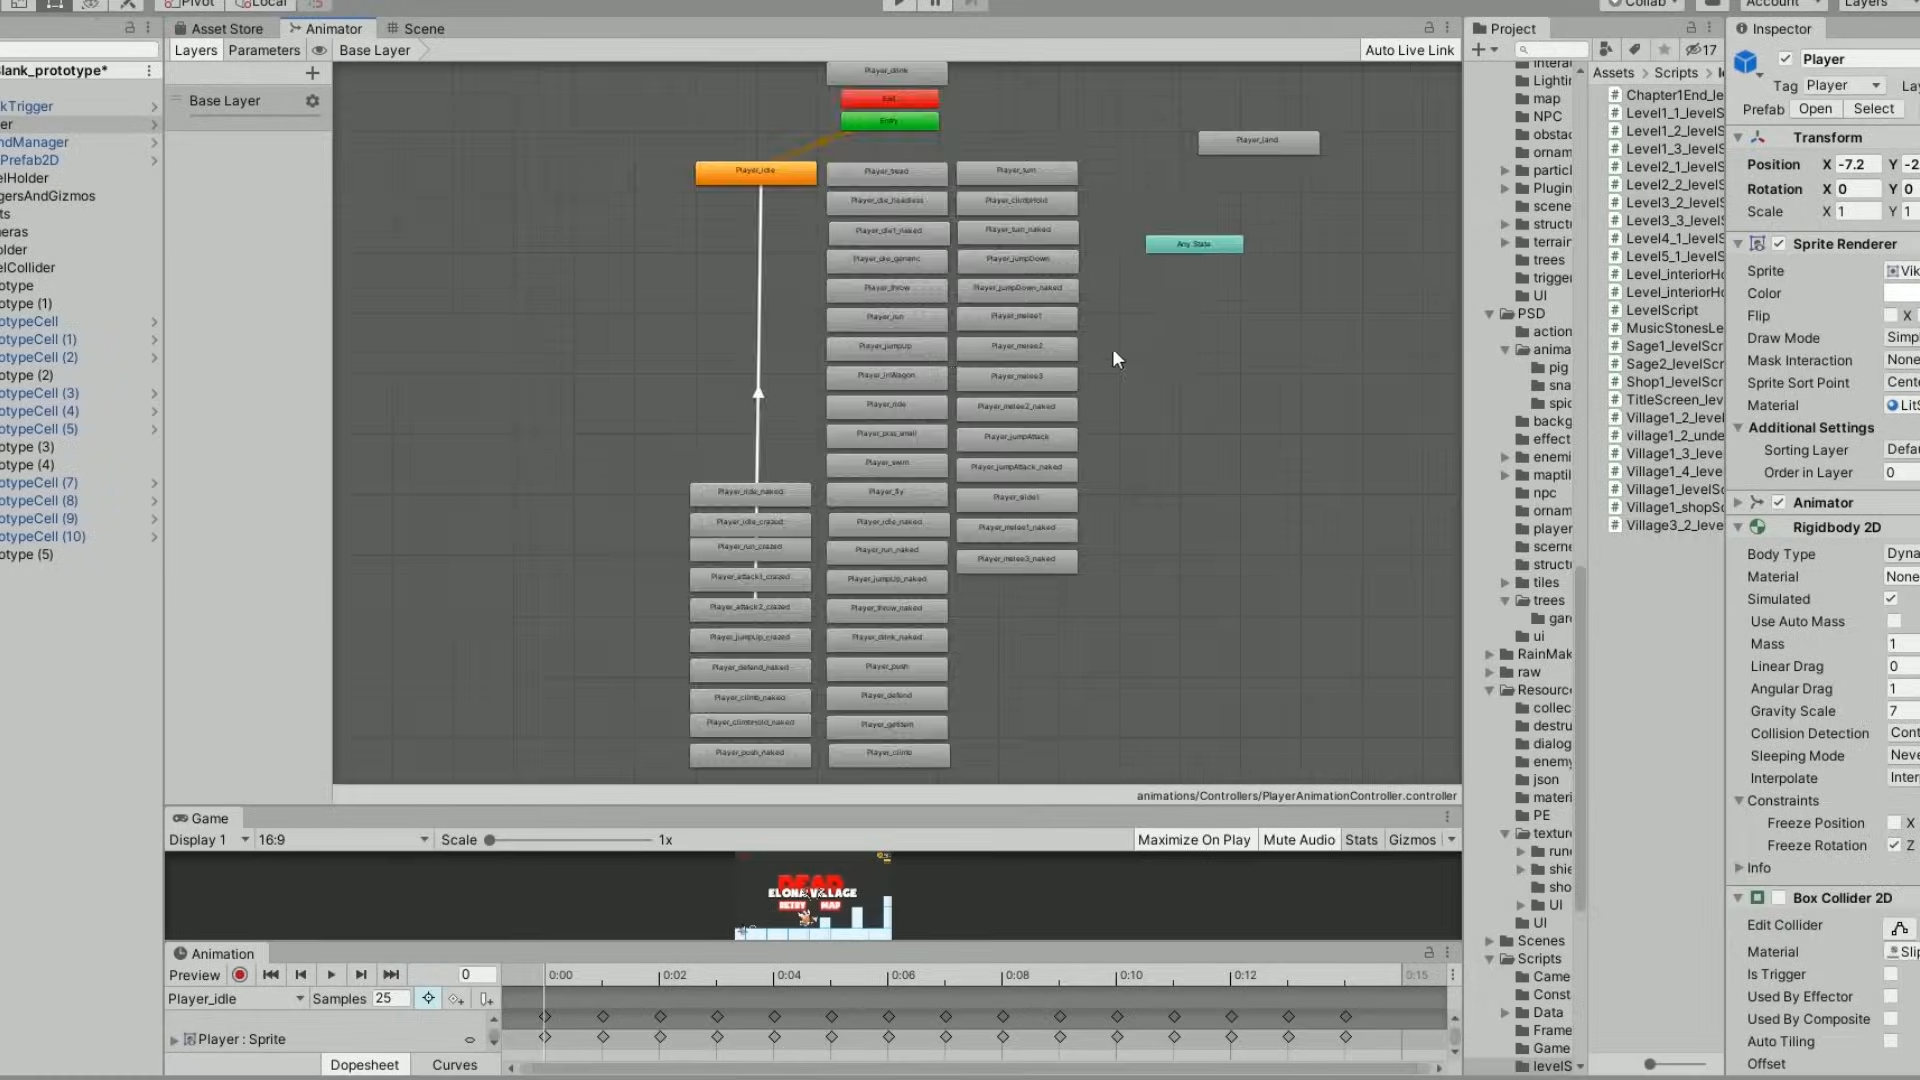1920x1080 pixels.
Task: Click search by type icon in Project
Action: 1605,50
